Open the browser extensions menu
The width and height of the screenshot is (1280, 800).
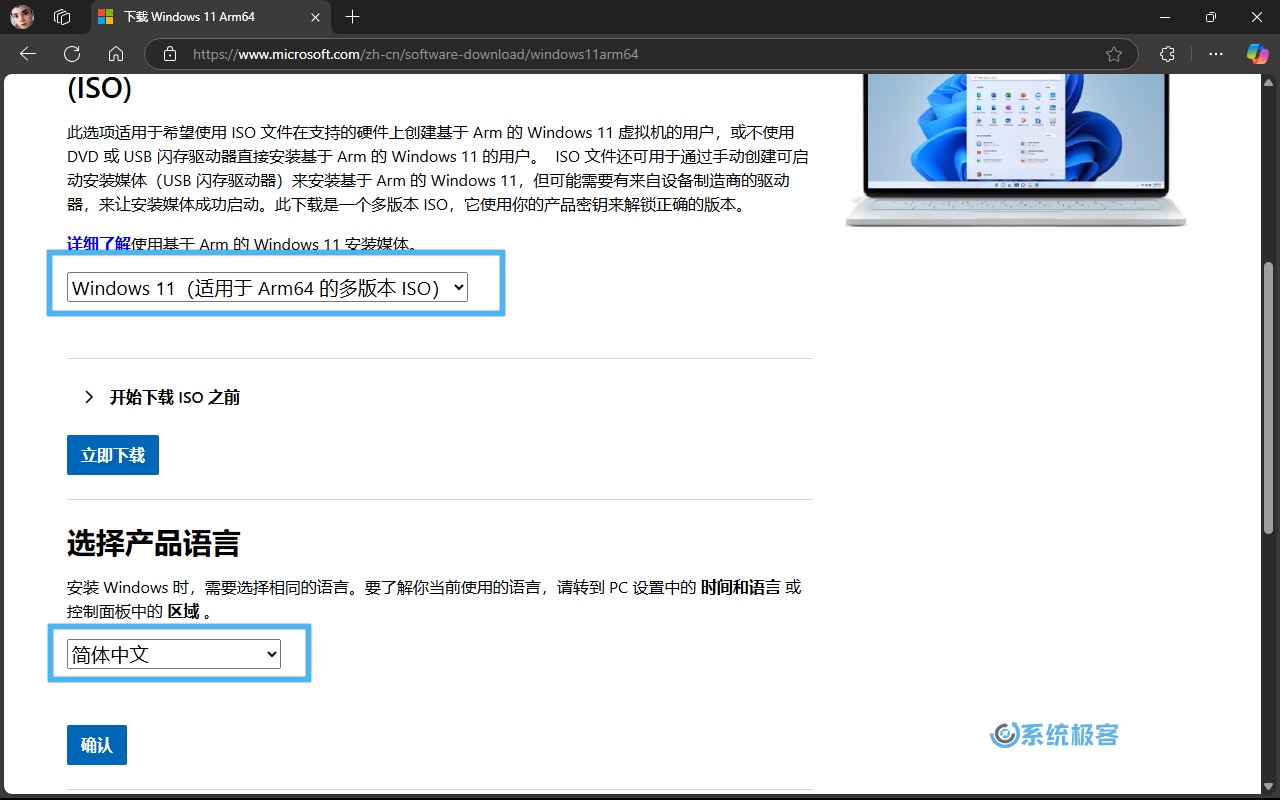(1167, 54)
